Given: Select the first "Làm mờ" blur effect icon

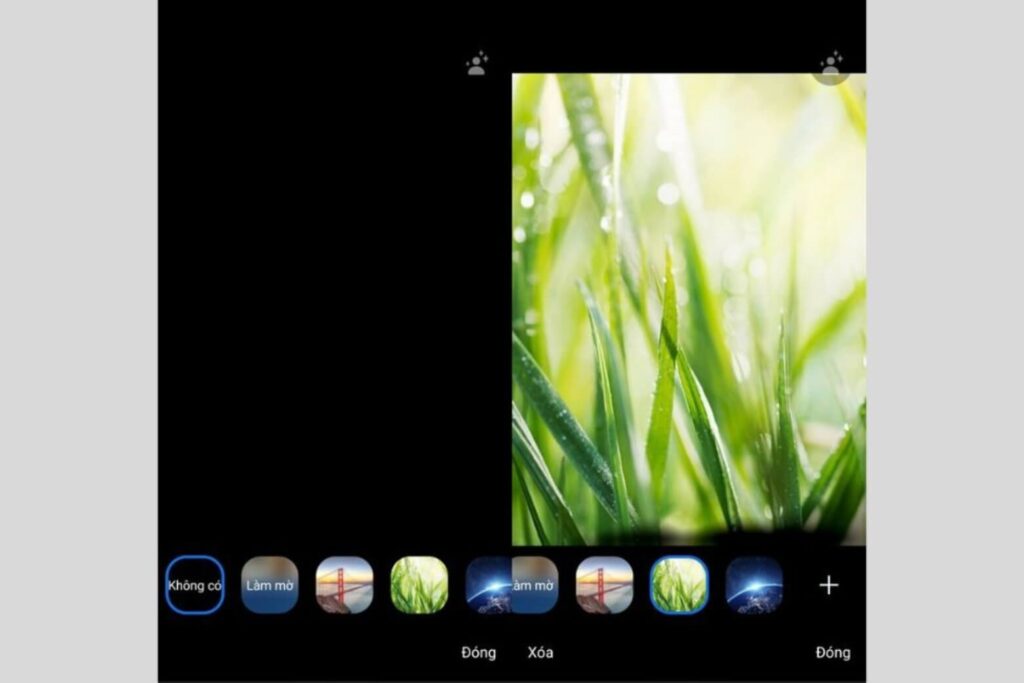Looking at the screenshot, I should [269, 585].
